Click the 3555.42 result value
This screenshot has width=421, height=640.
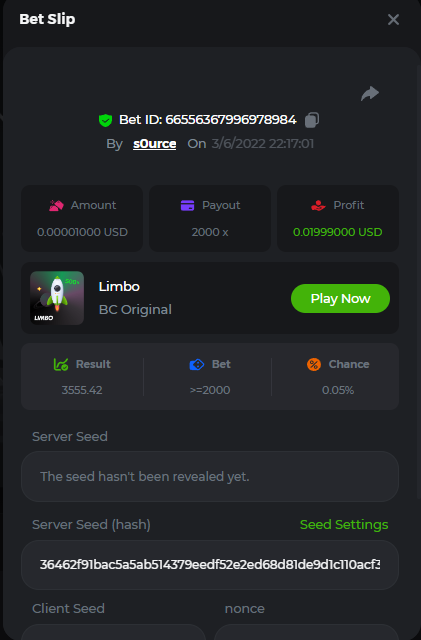82,390
